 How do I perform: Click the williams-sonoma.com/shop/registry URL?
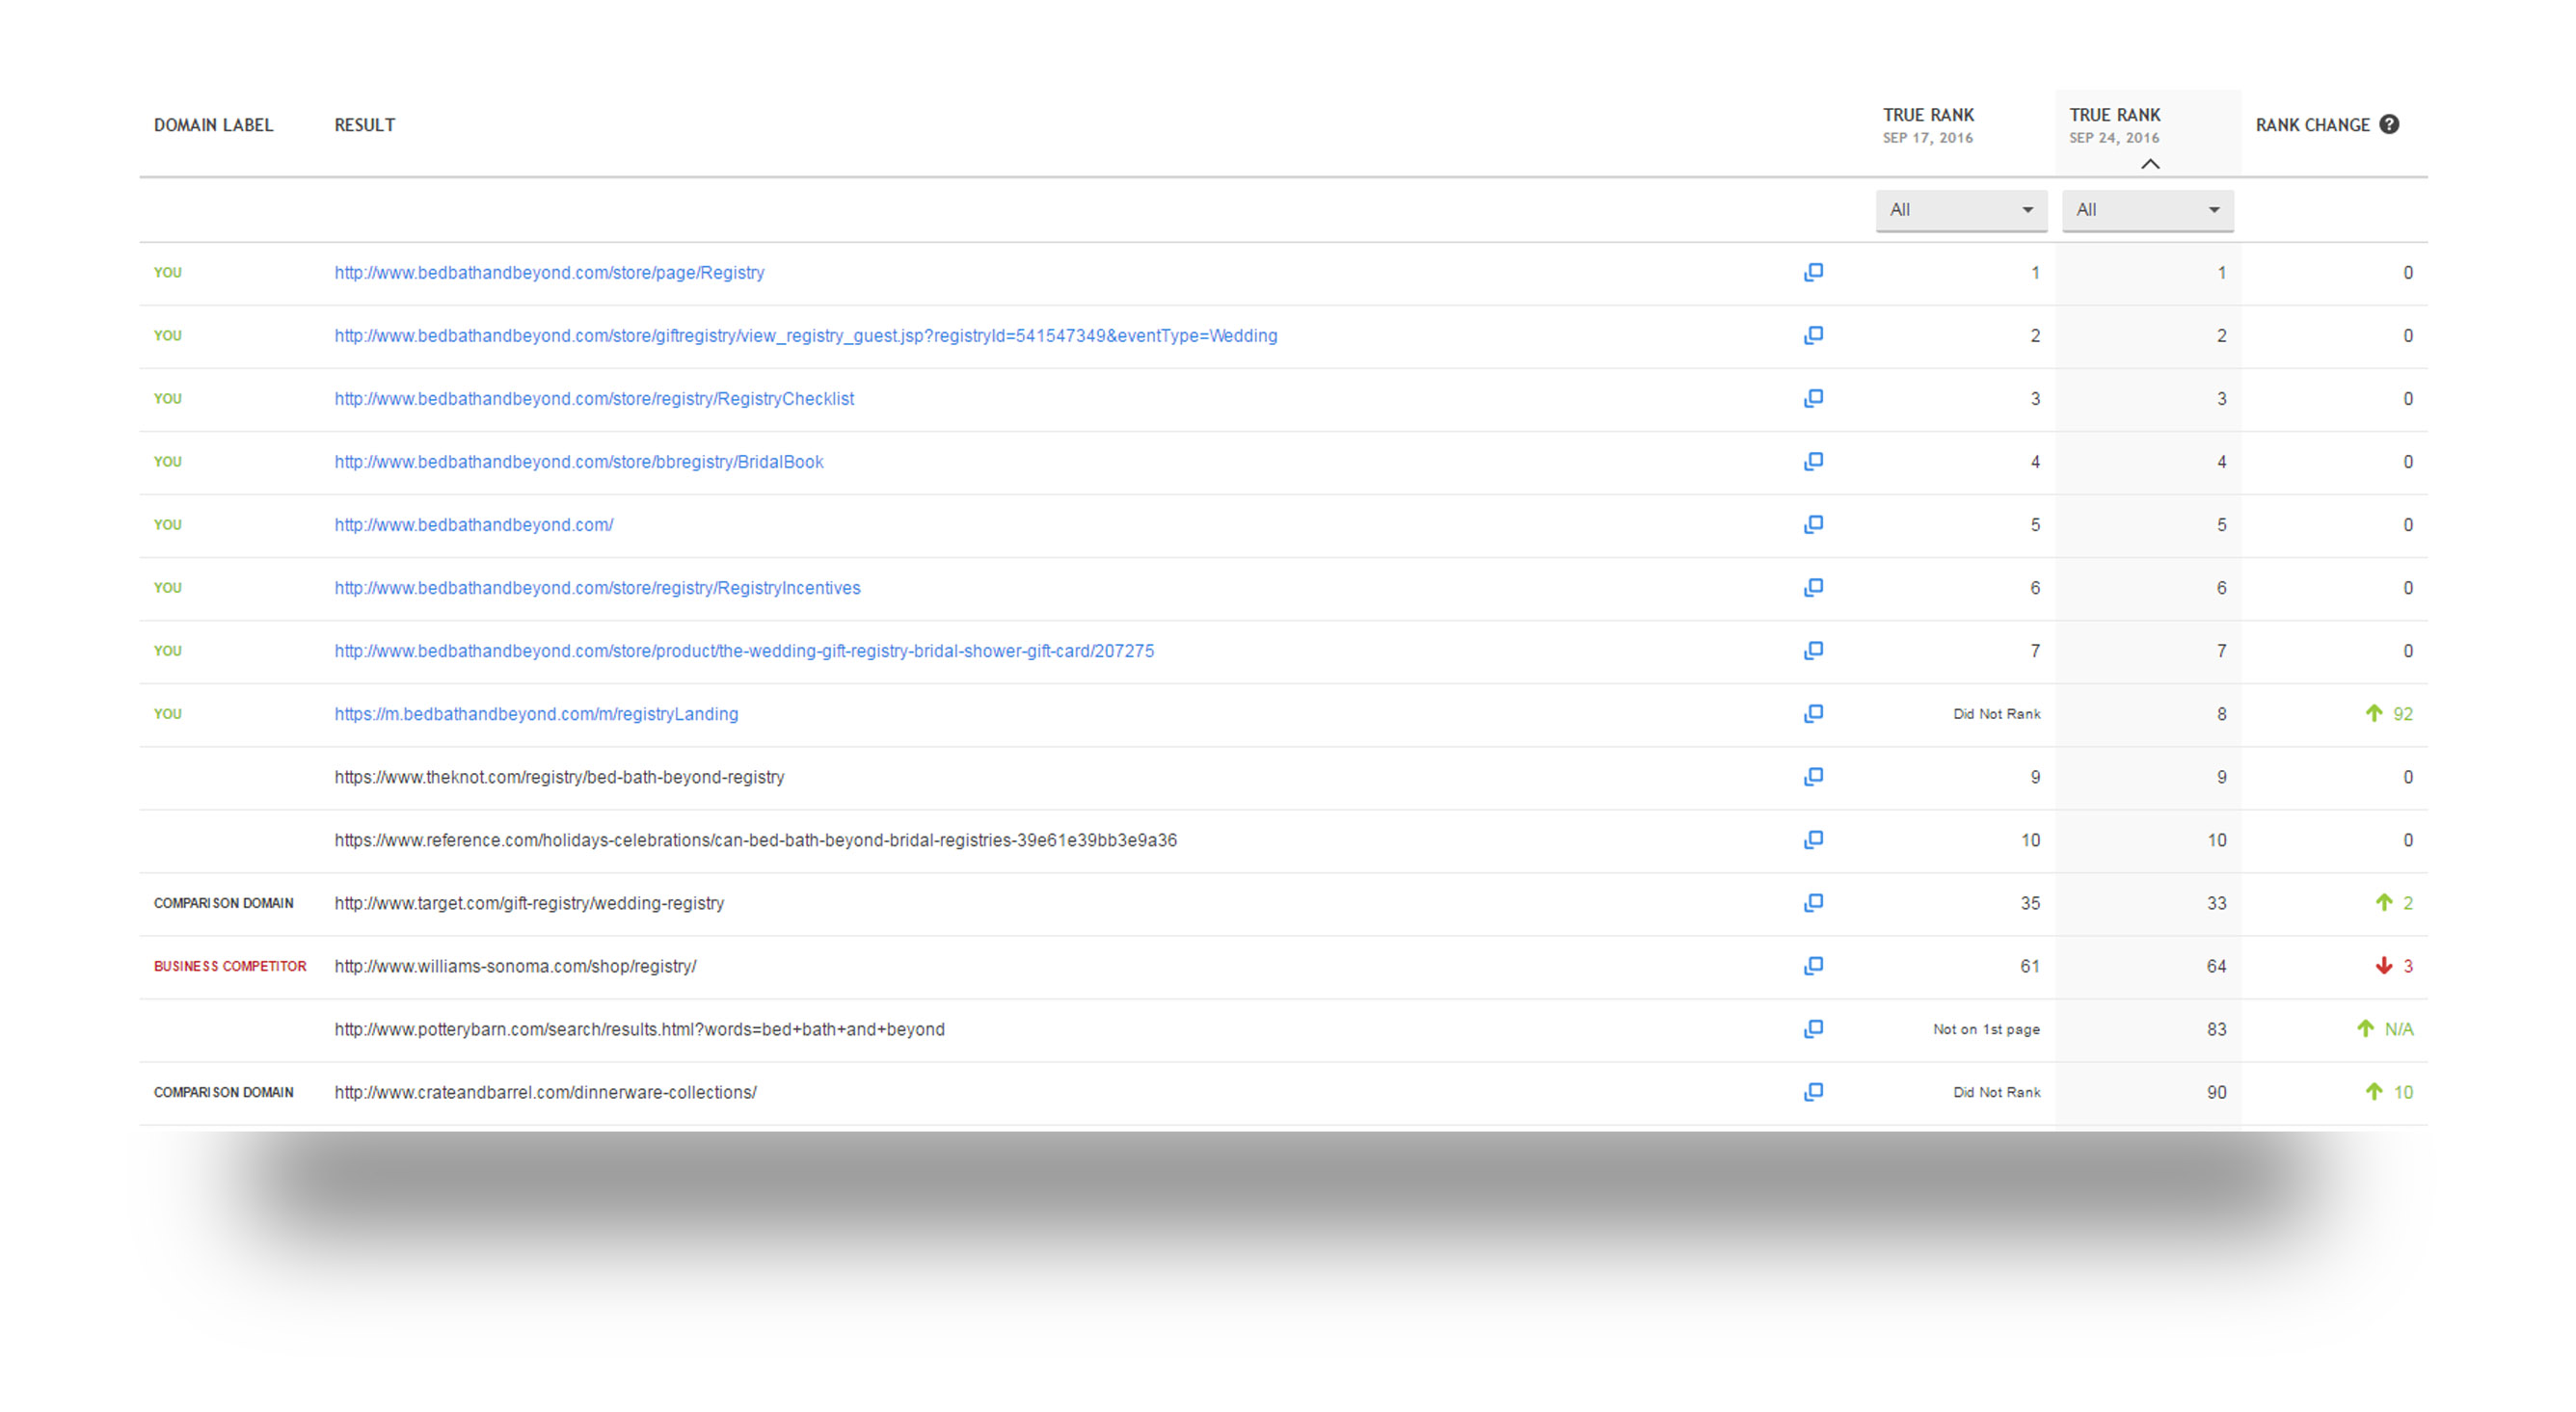515,965
